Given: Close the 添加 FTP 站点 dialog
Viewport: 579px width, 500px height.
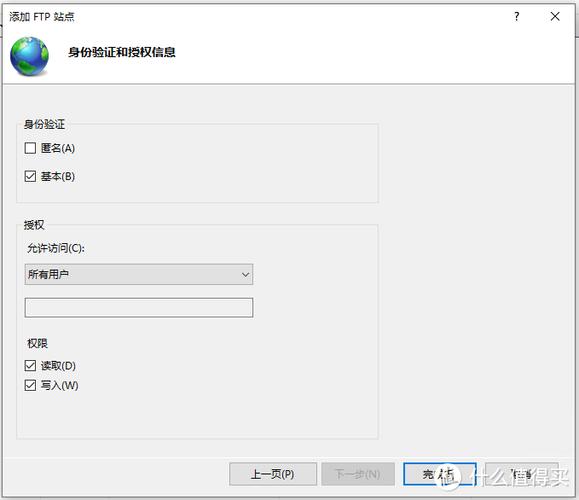Looking at the screenshot, I should pyautogui.click(x=555, y=16).
